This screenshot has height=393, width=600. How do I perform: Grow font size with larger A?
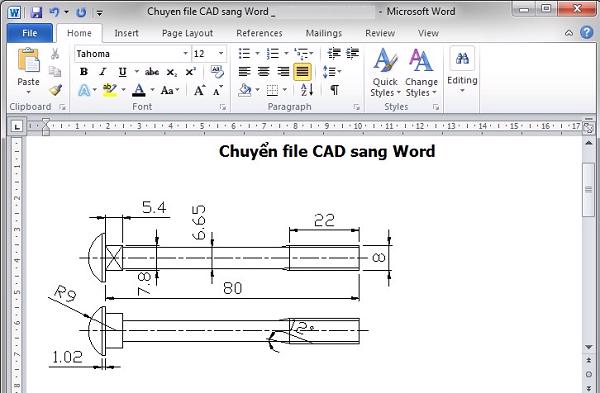199,90
